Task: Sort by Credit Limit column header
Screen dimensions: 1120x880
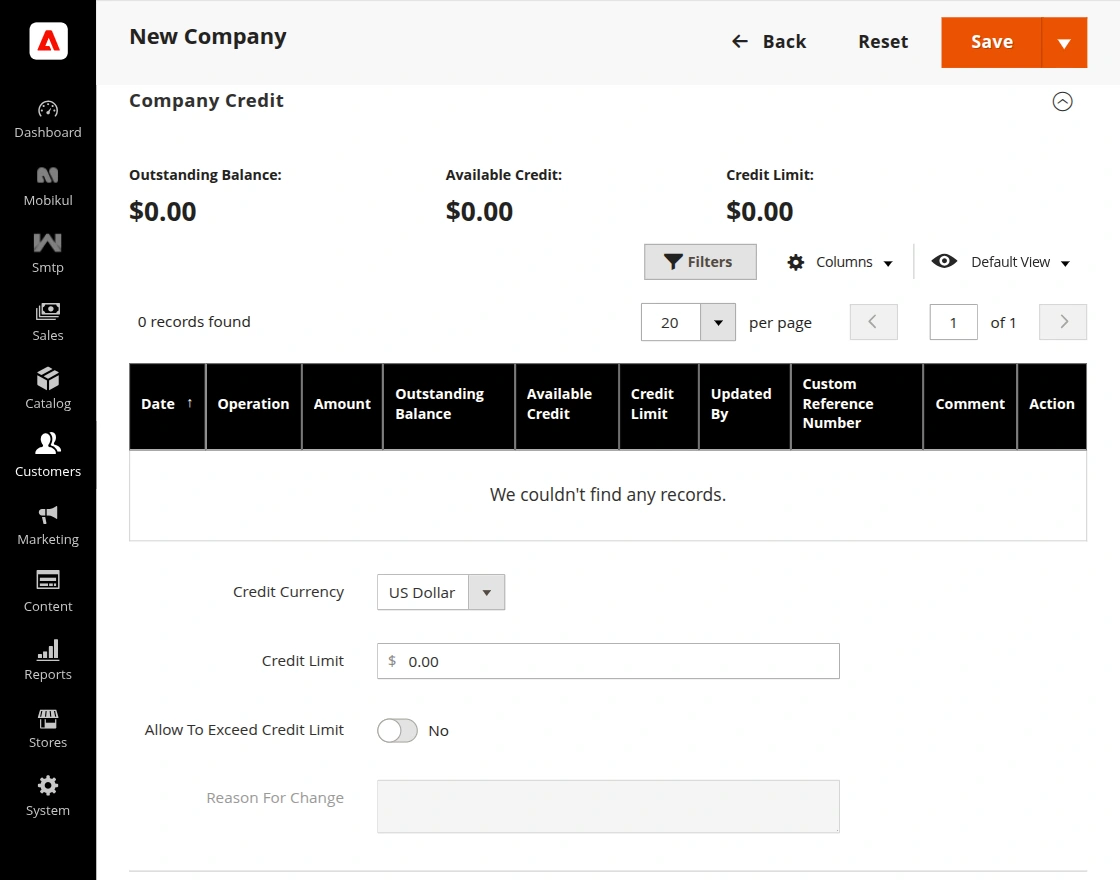Action: pyautogui.click(x=659, y=406)
